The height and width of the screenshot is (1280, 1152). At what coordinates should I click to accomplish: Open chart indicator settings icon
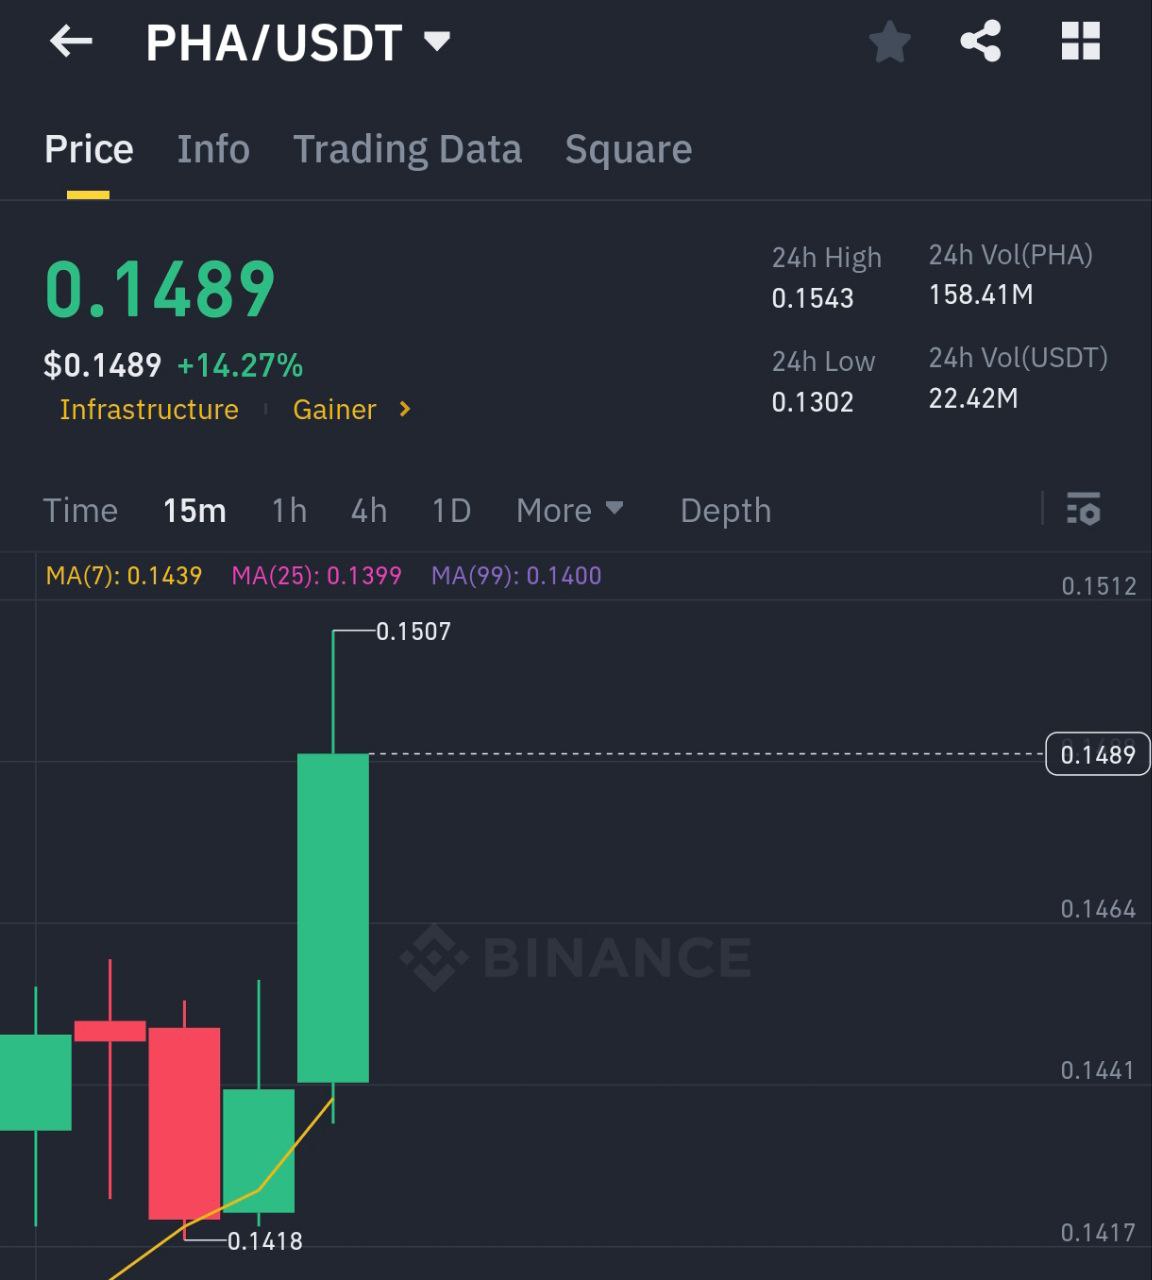1083,509
